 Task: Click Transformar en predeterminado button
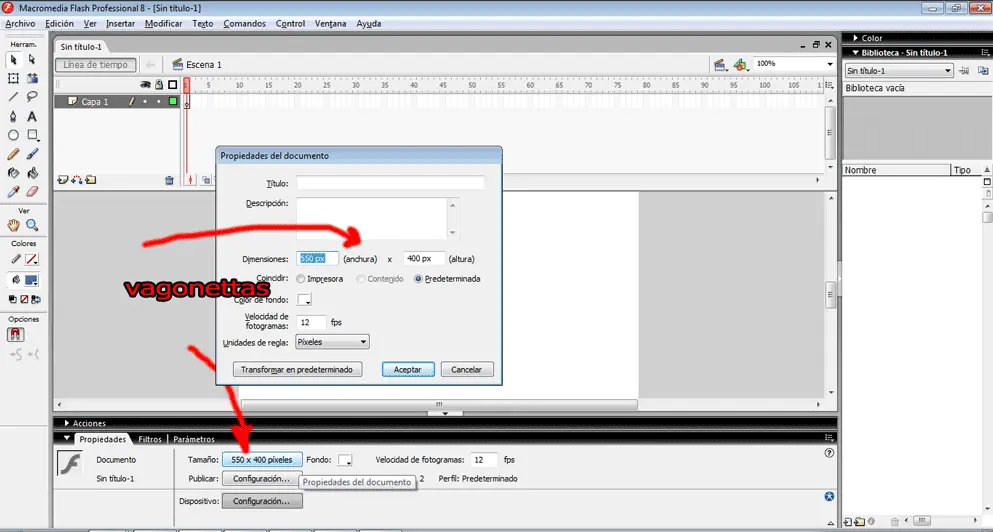(x=297, y=369)
